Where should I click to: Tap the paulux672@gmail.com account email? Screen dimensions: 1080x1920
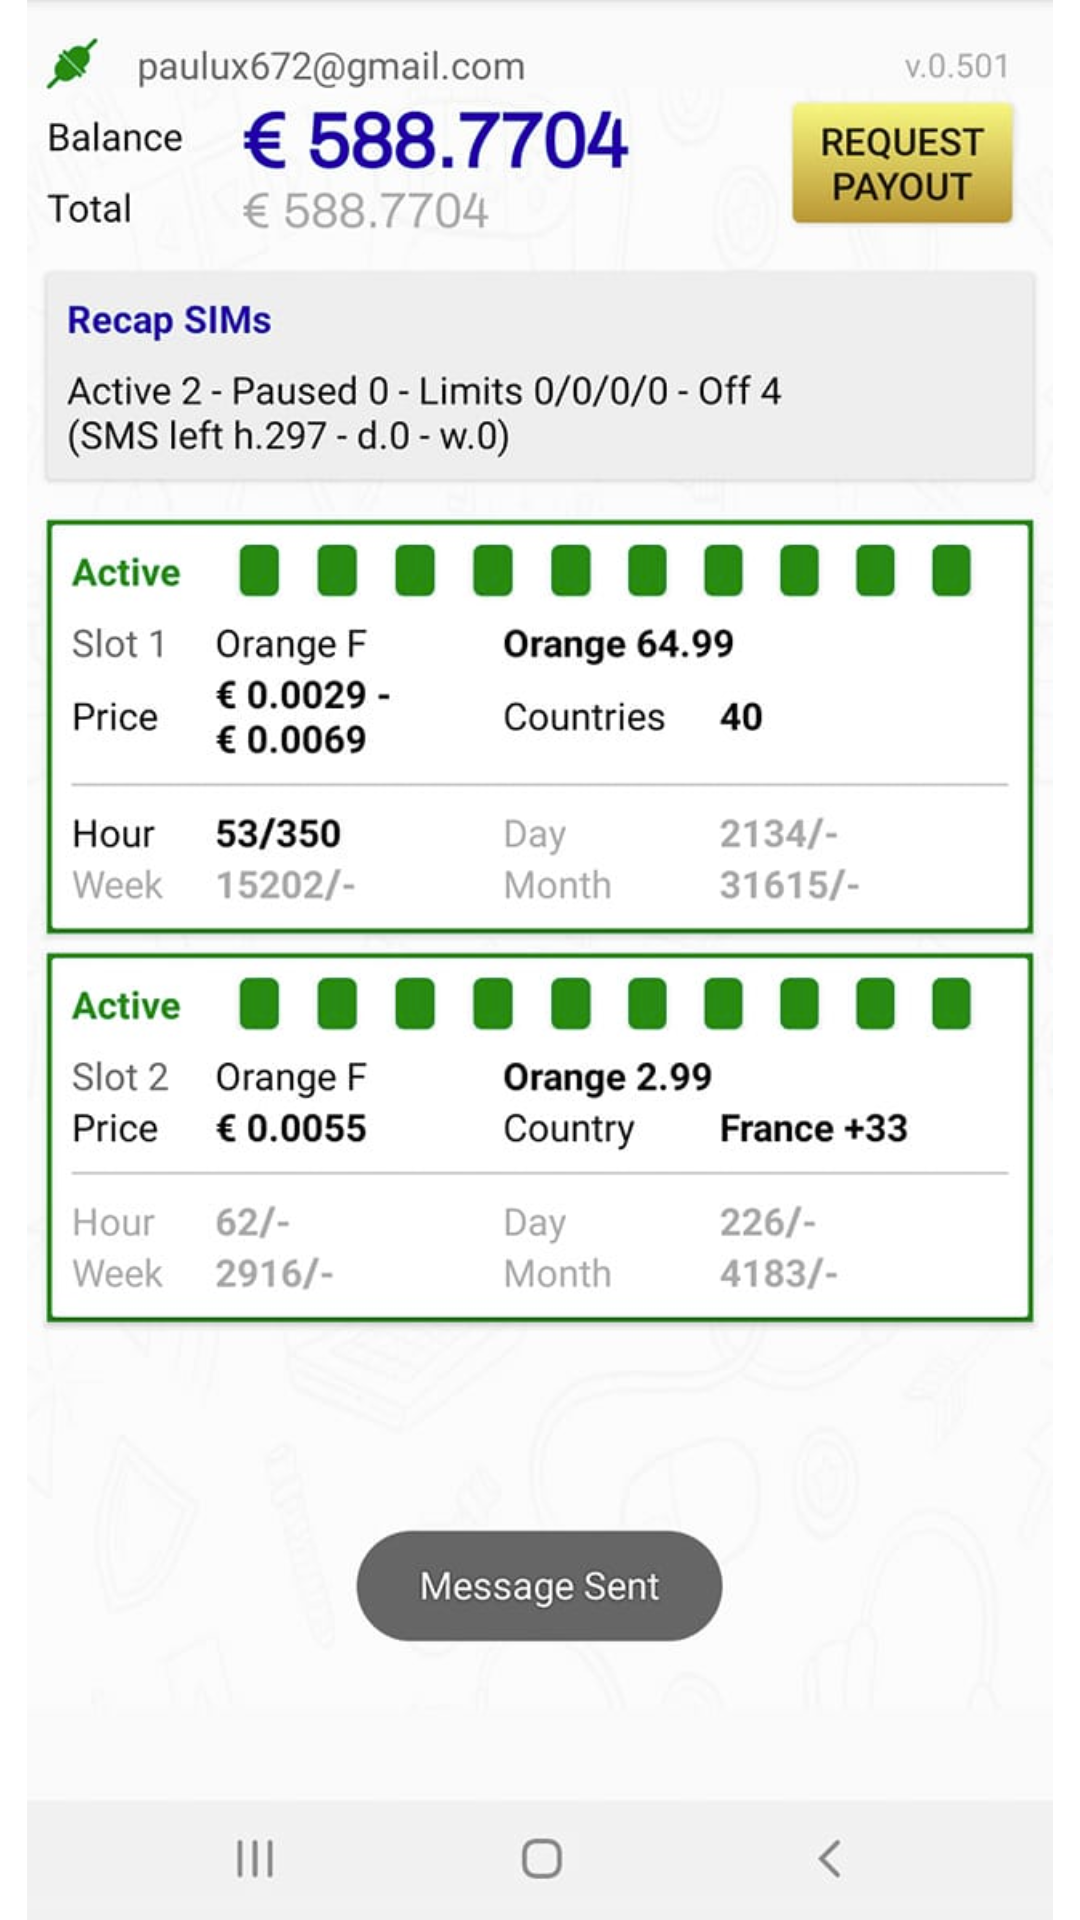(x=331, y=67)
